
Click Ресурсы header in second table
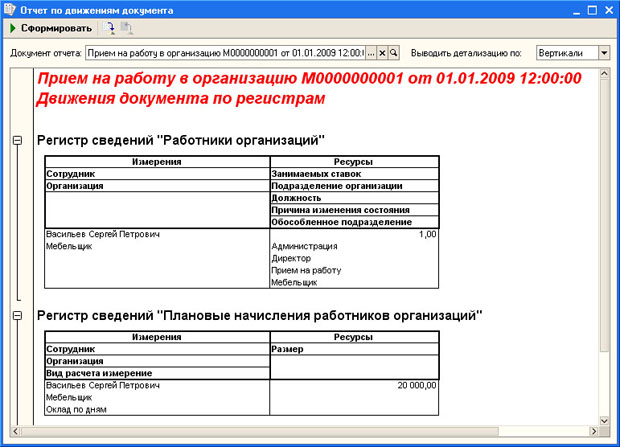pyautogui.click(x=354, y=337)
